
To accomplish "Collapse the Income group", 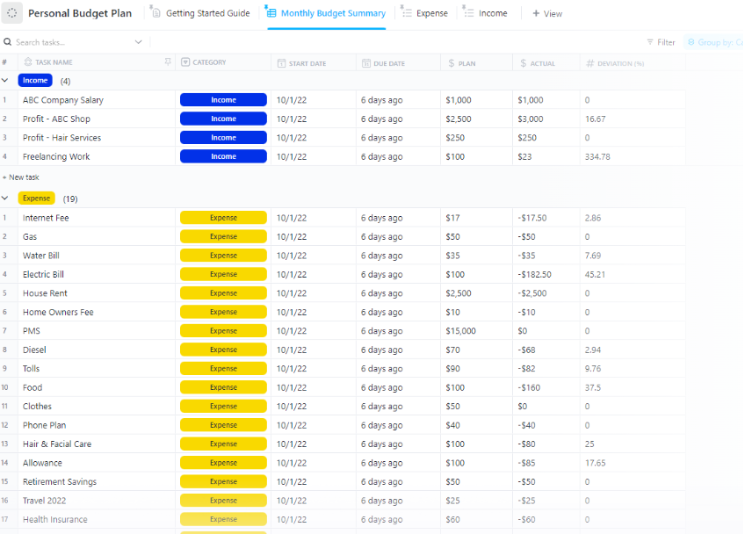I will click(6, 81).
